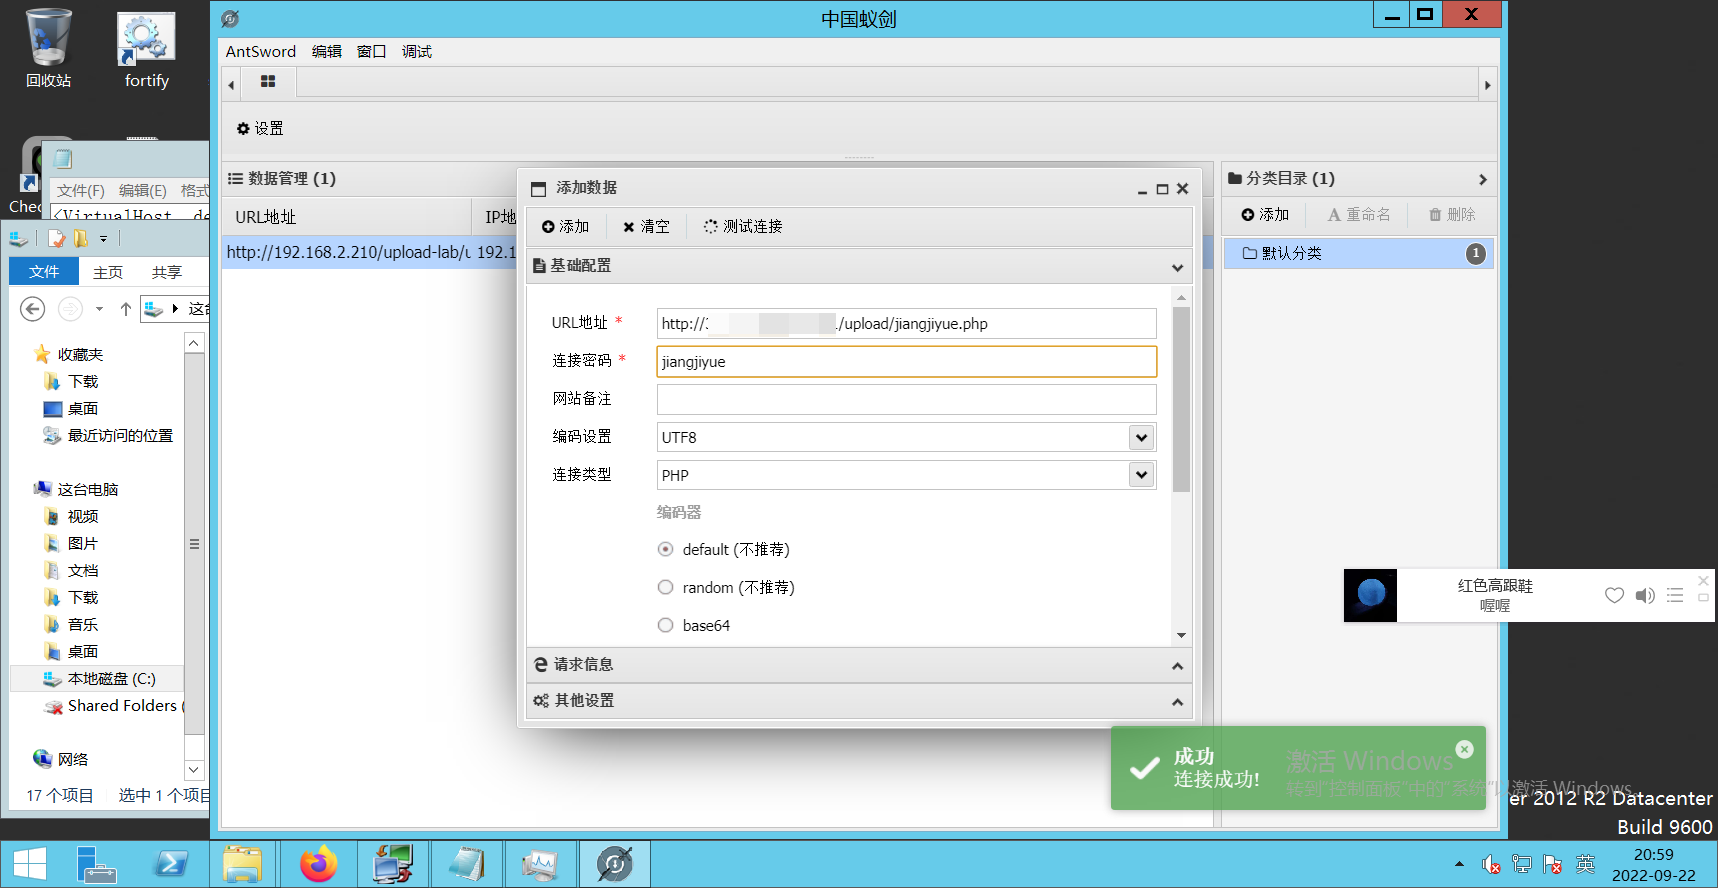
Task: Add a new category in the category panel
Action: tap(1265, 215)
